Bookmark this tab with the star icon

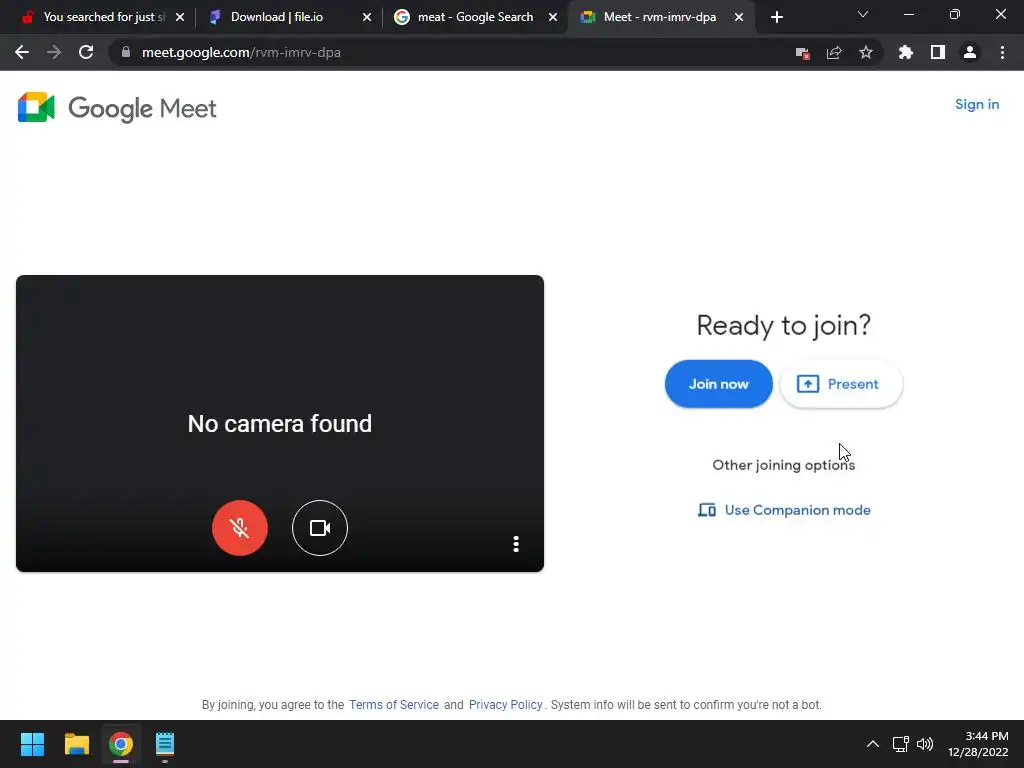(x=866, y=52)
